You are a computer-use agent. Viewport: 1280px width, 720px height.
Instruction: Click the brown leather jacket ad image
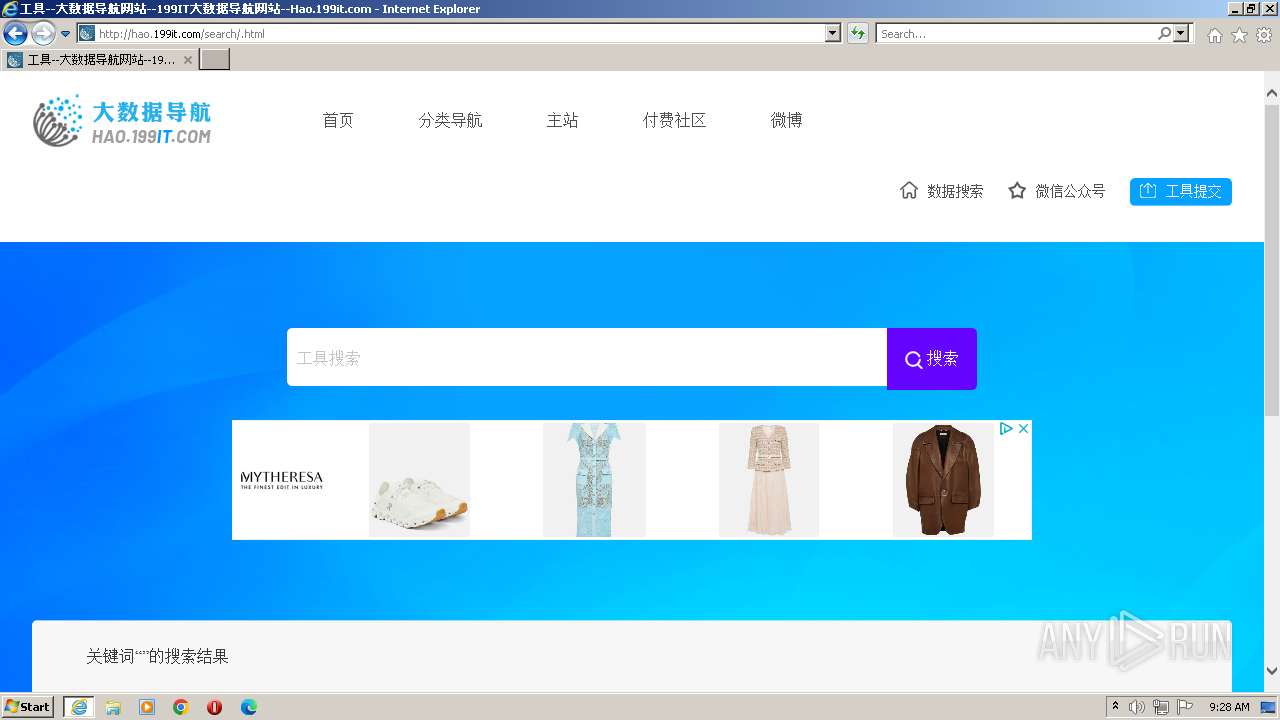(x=943, y=480)
